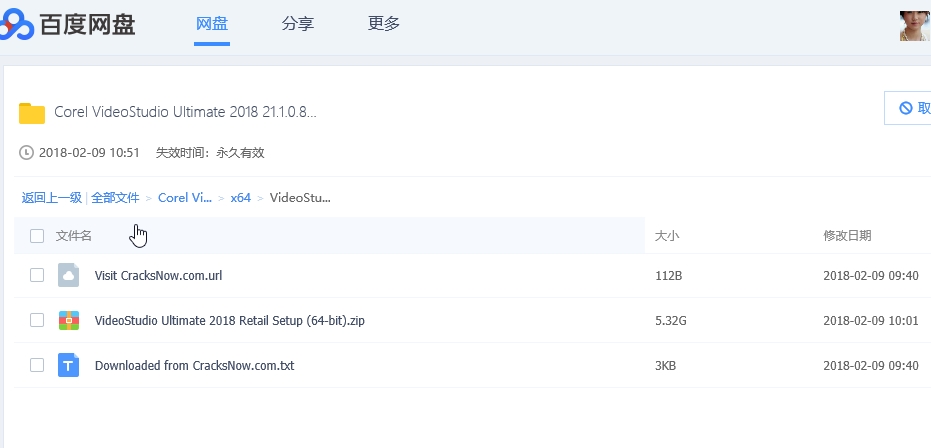Viewport: 931px width, 448px height.
Task: Navigate to x64 breadcrumb folder
Action: point(240,198)
